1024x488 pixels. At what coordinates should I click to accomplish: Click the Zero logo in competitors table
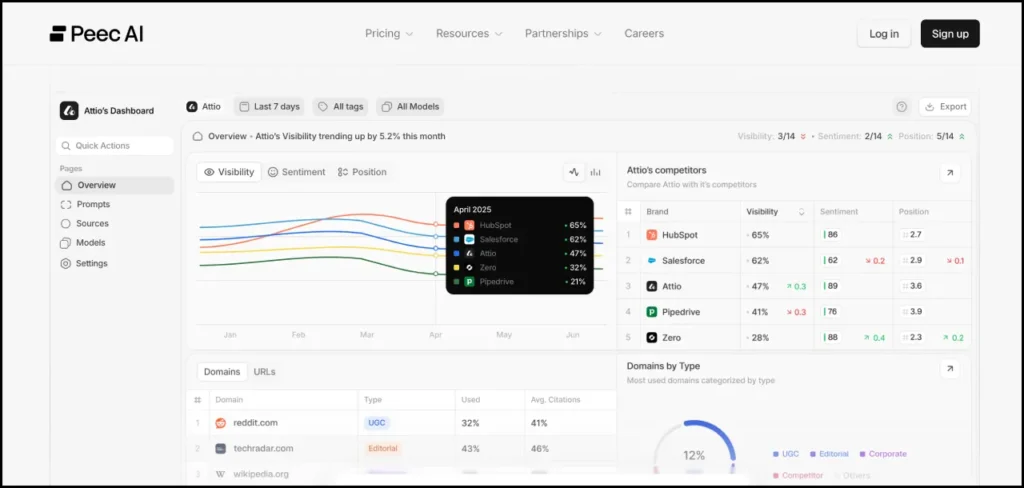click(x=651, y=338)
